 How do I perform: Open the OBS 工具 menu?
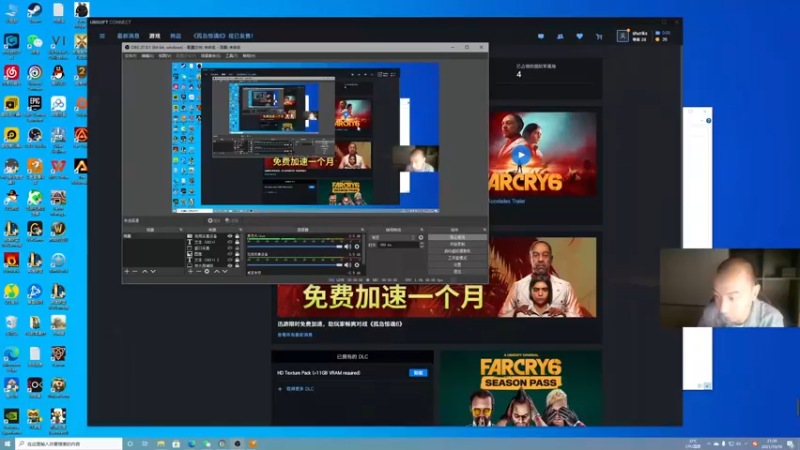point(231,56)
